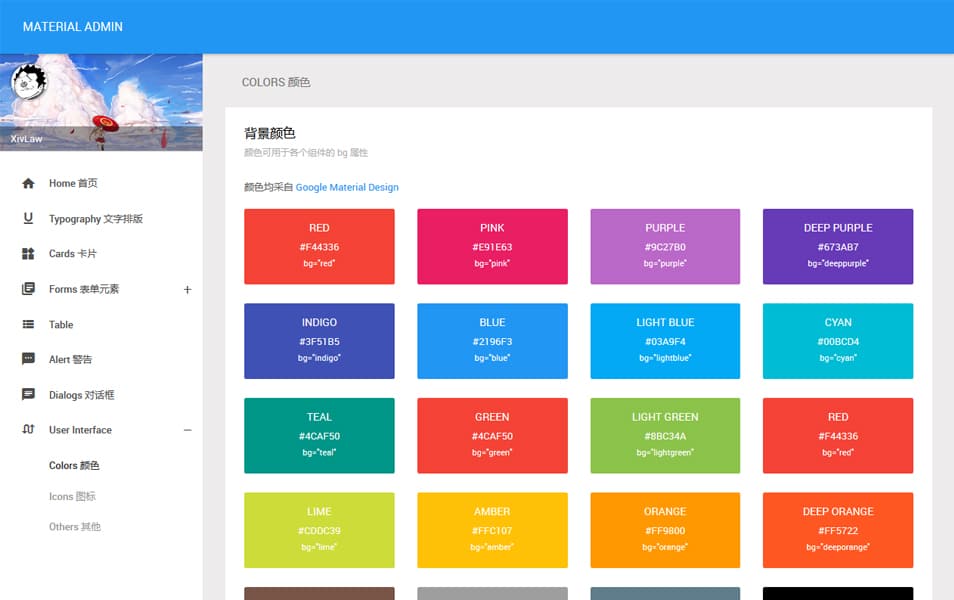Expand the Forms 表单元素 menu with plus sign
Screen dimensions: 954x600
tap(186, 288)
